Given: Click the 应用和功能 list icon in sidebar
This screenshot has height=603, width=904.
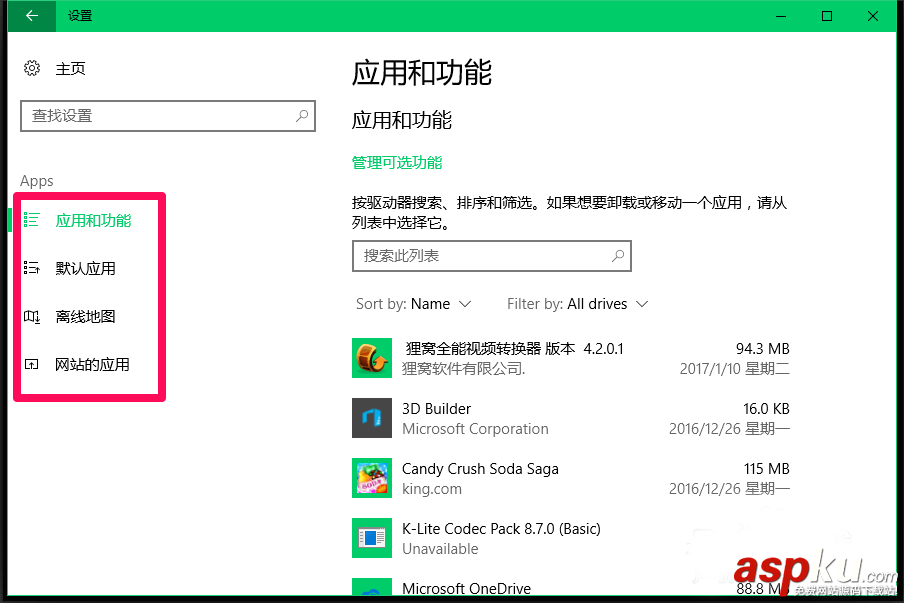Looking at the screenshot, I should click(32, 220).
